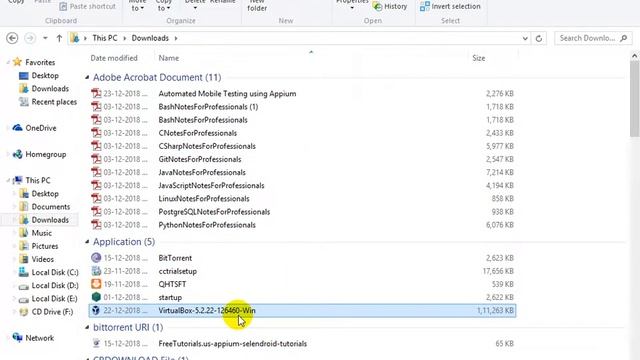Click Paste shortcut in ribbon
This screenshot has width=640, height=360.
tap(87, 6)
